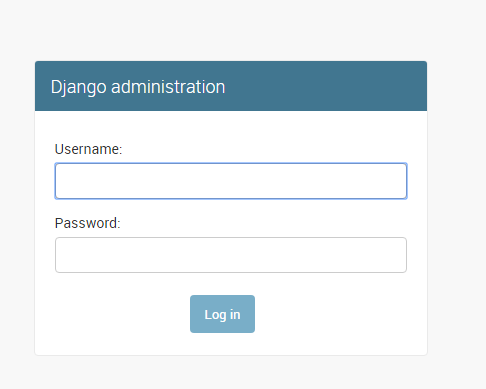The width and height of the screenshot is (486, 389).
Task: Select the blue header banner area
Action: (231, 86)
